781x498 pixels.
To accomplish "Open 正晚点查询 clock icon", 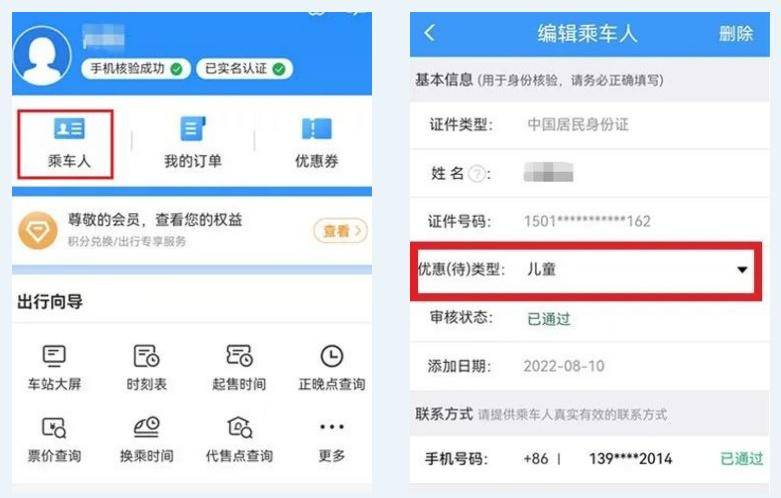I will (x=332, y=356).
